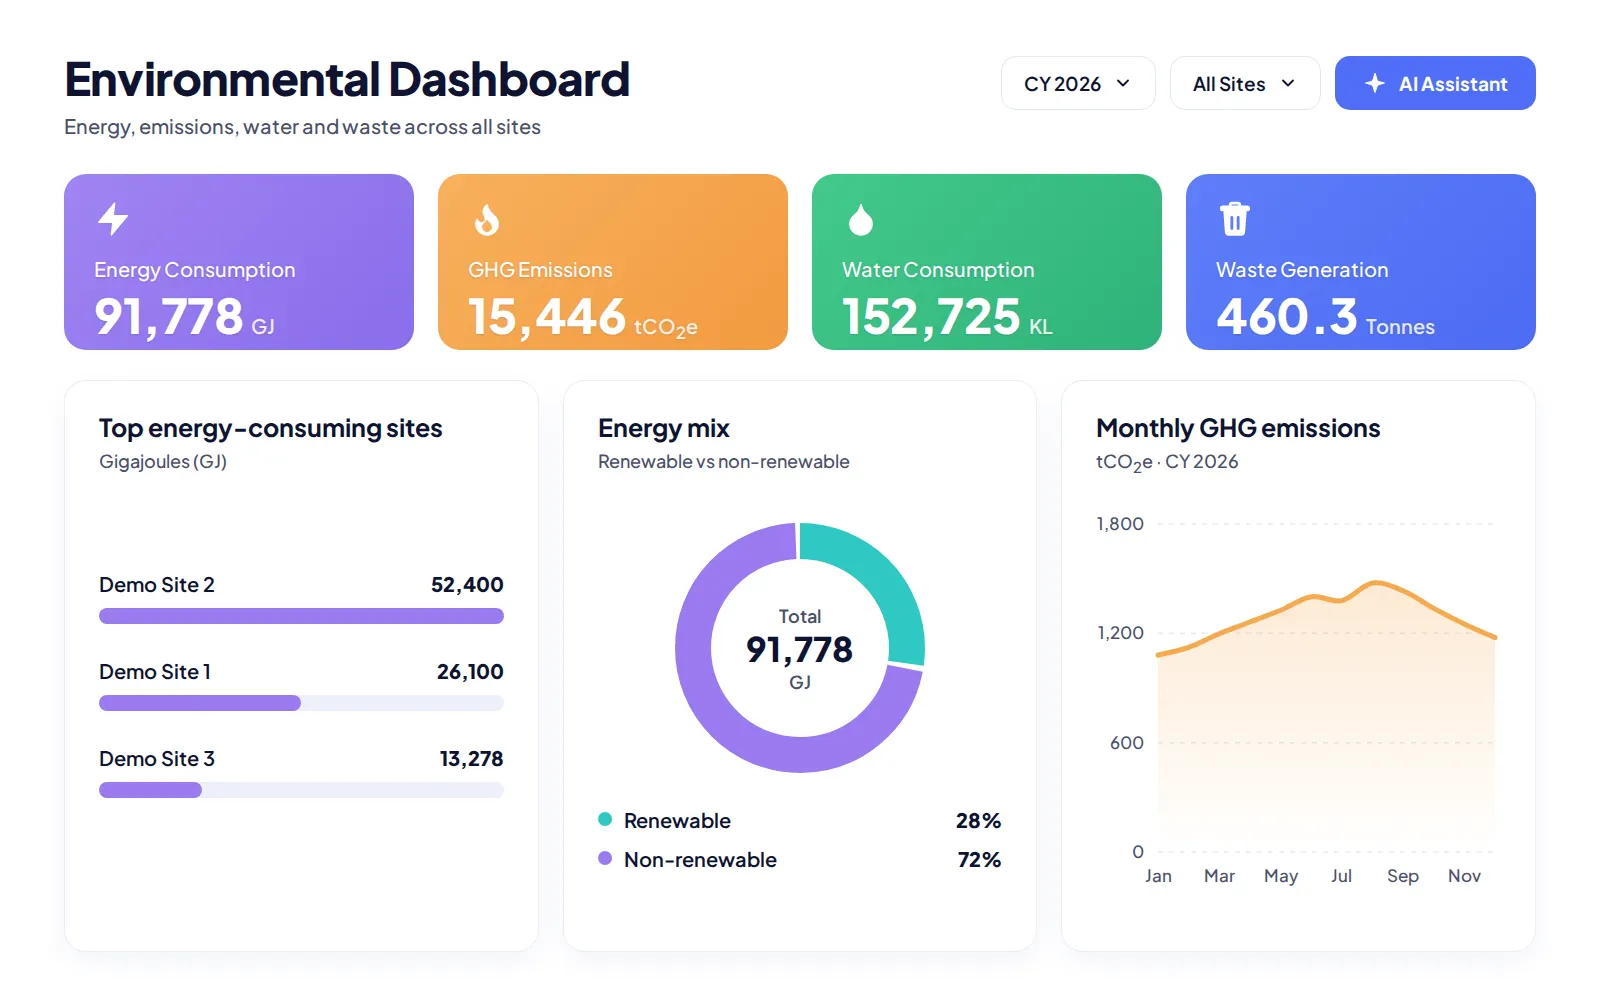Click the 28% renewable share value

click(x=978, y=821)
